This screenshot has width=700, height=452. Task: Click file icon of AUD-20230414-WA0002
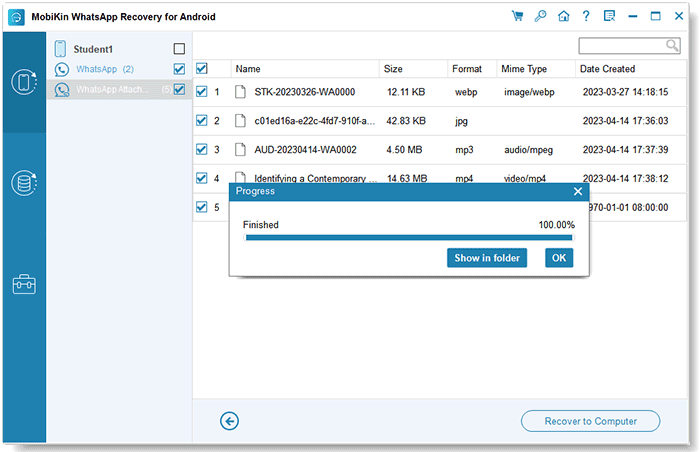point(240,150)
